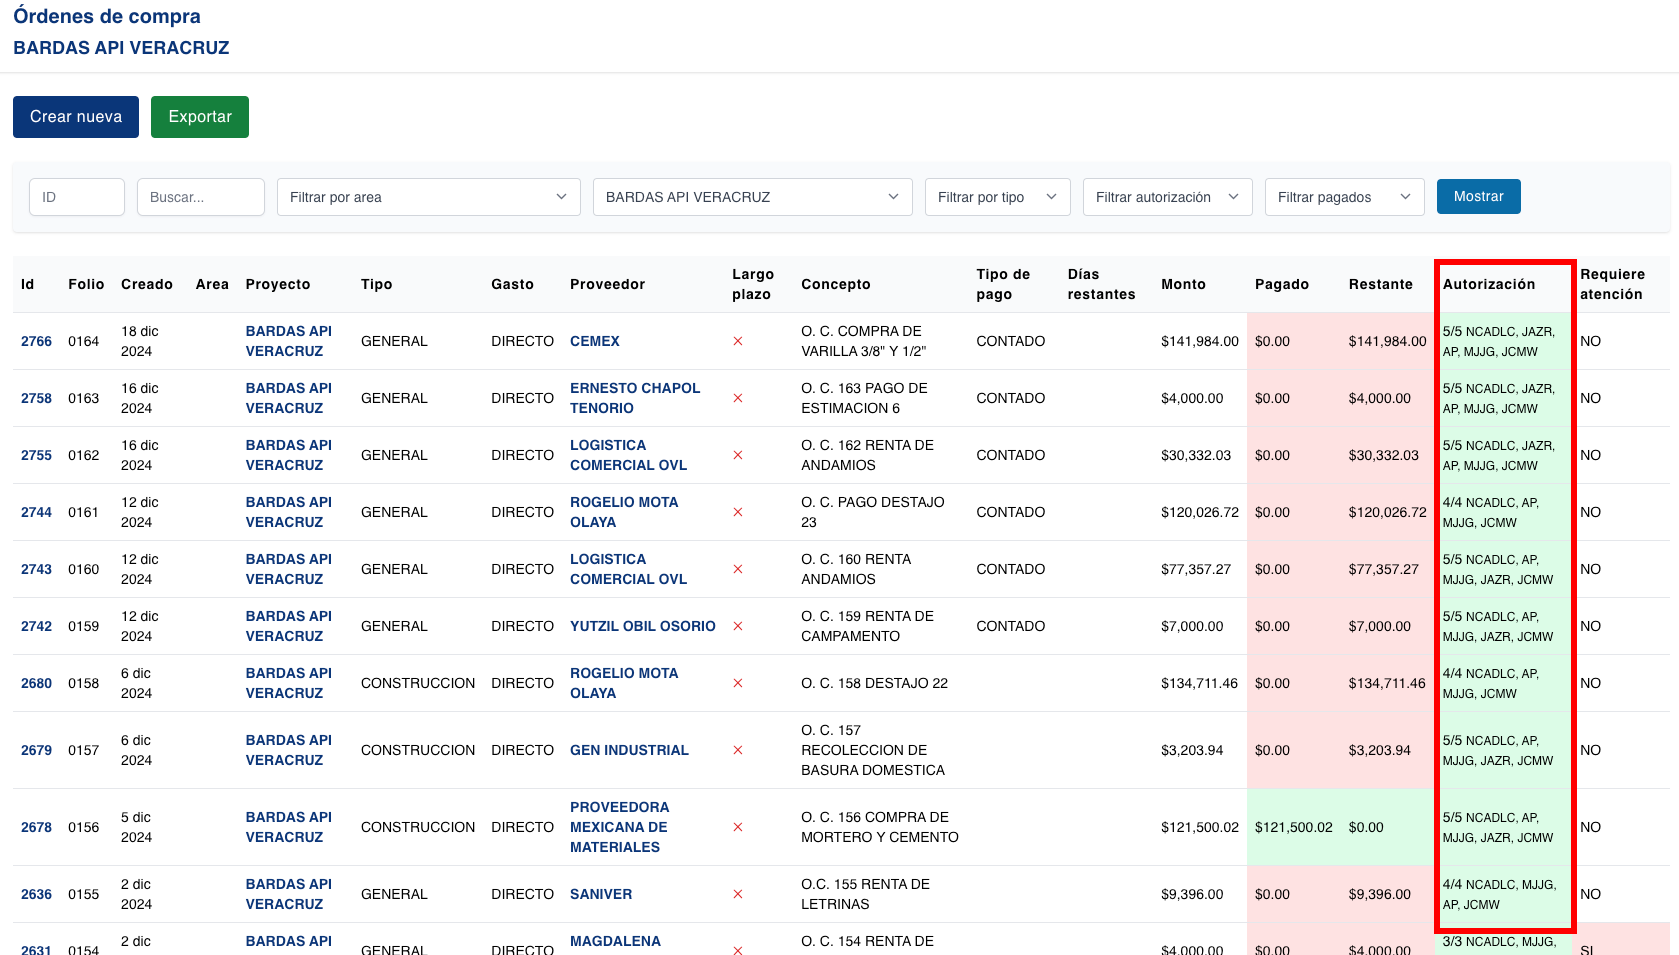The image size is (1679, 955).
Task: Click the red X in CEMEX row
Action: coord(738,341)
